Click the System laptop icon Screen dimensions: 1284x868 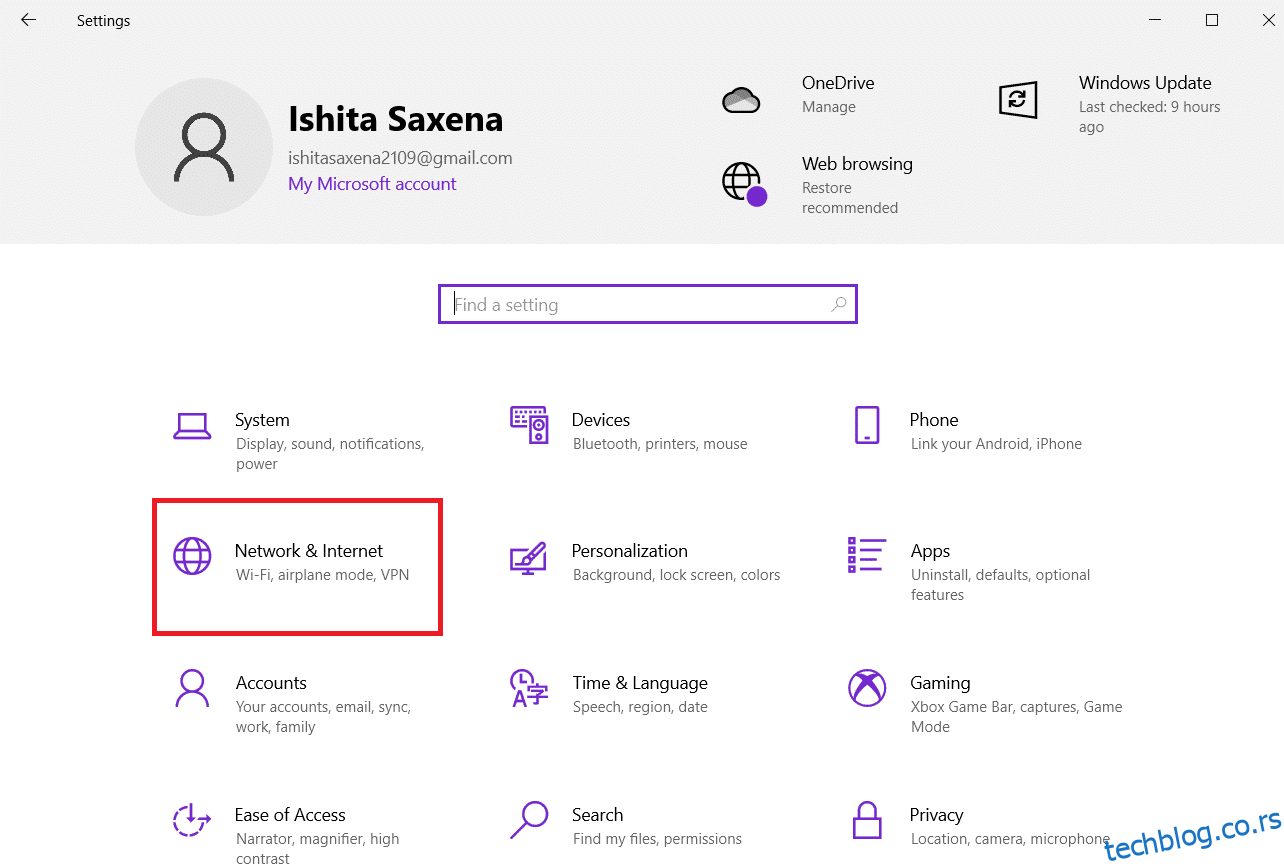tap(192, 427)
